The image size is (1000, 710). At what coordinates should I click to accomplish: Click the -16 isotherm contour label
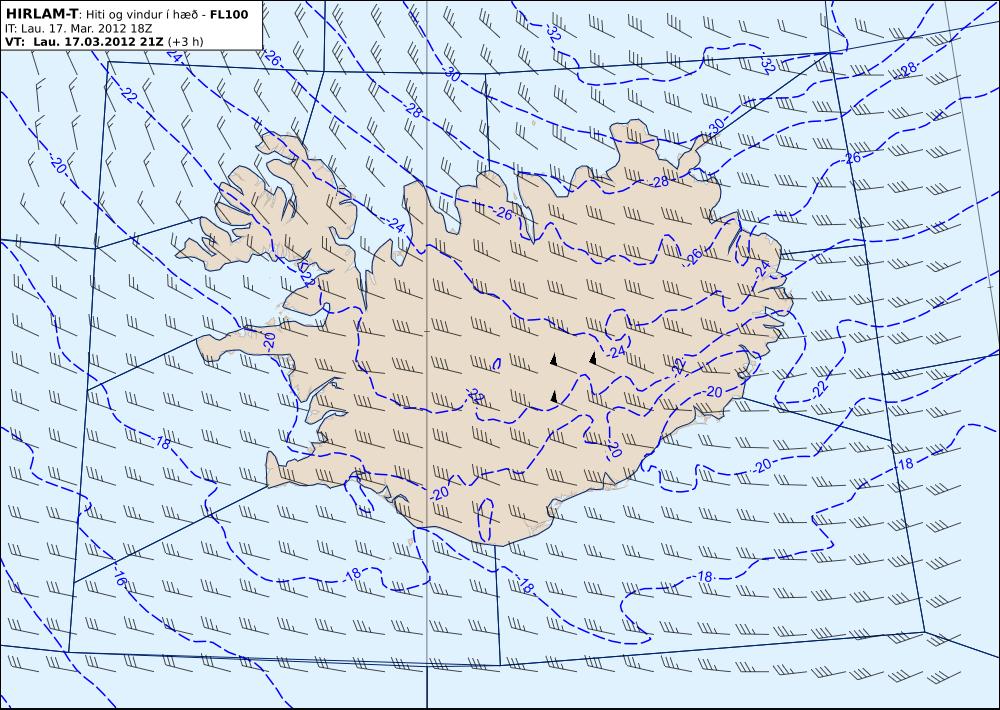tap(119, 576)
